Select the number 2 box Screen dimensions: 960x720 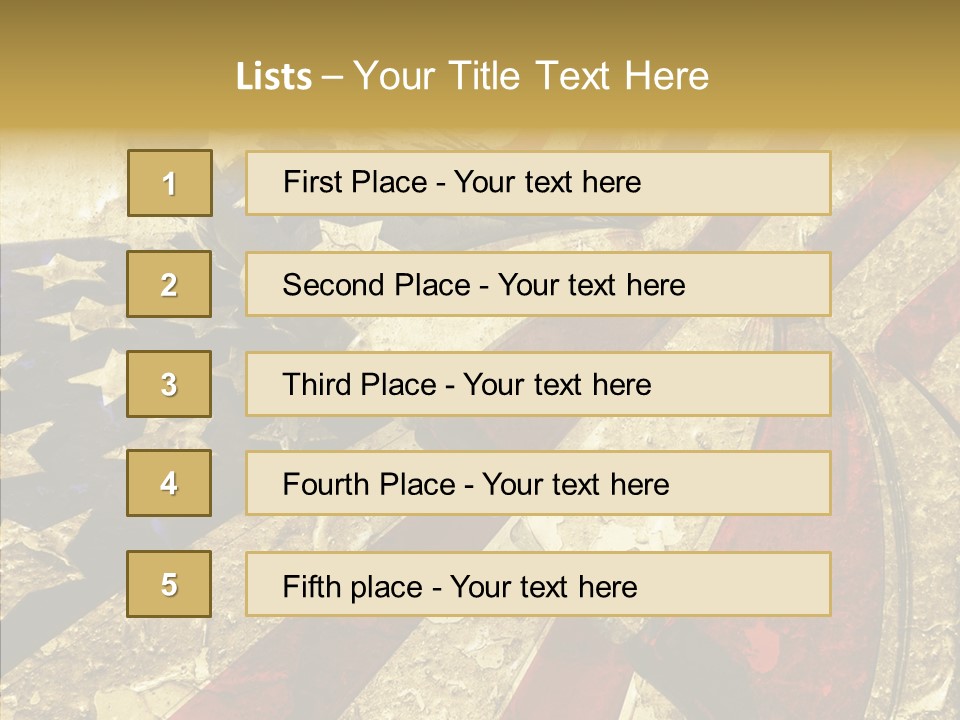pos(169,284)
